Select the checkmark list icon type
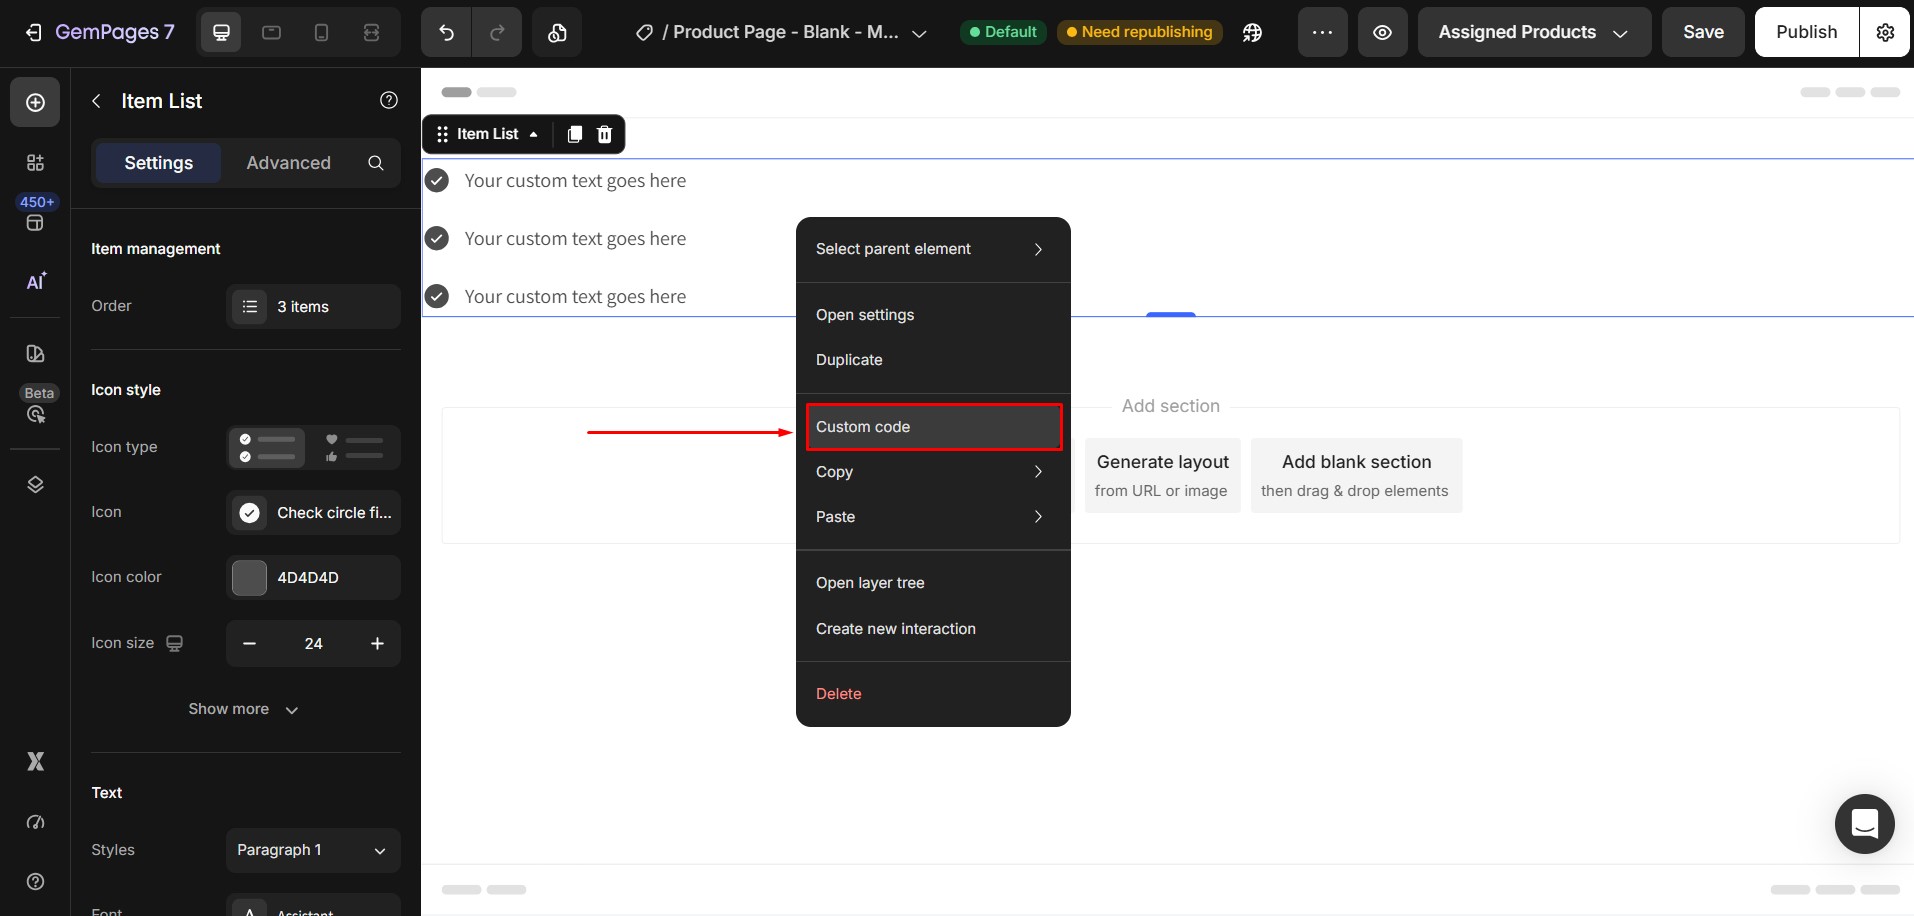1914x916 pixels. tap(267, 447)
